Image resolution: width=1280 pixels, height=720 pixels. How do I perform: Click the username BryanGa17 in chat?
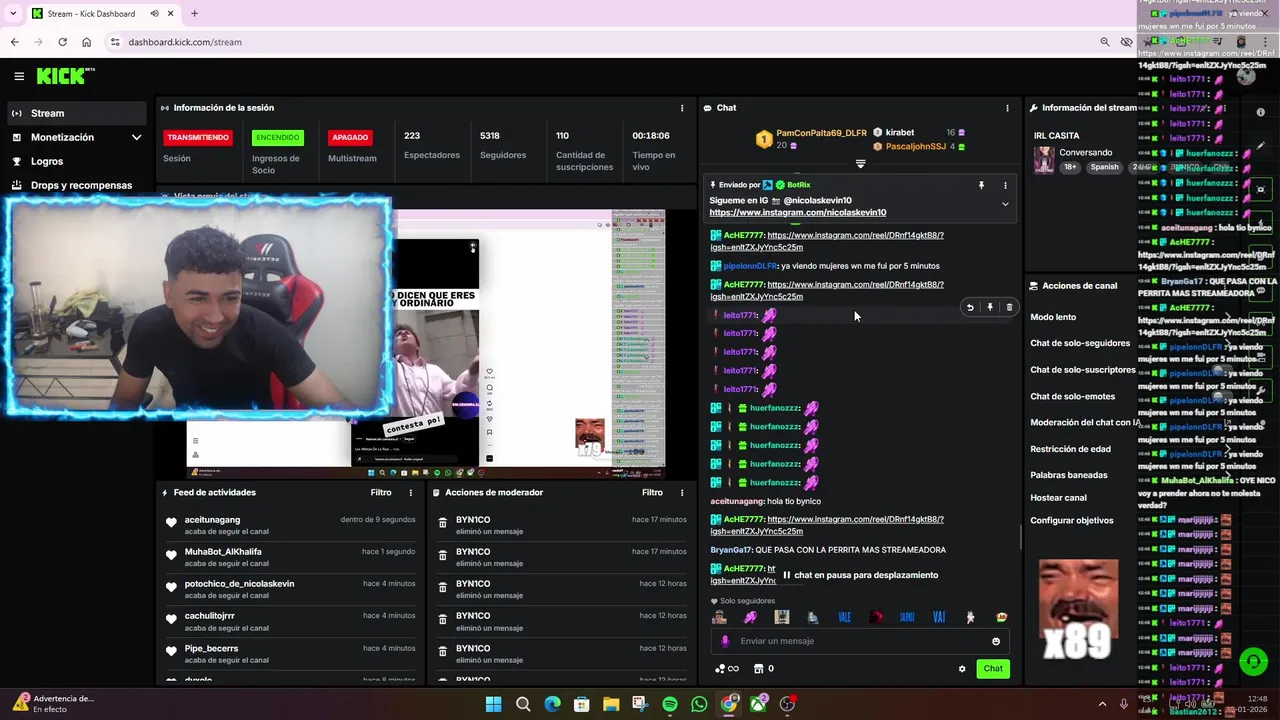pos(730,550)
